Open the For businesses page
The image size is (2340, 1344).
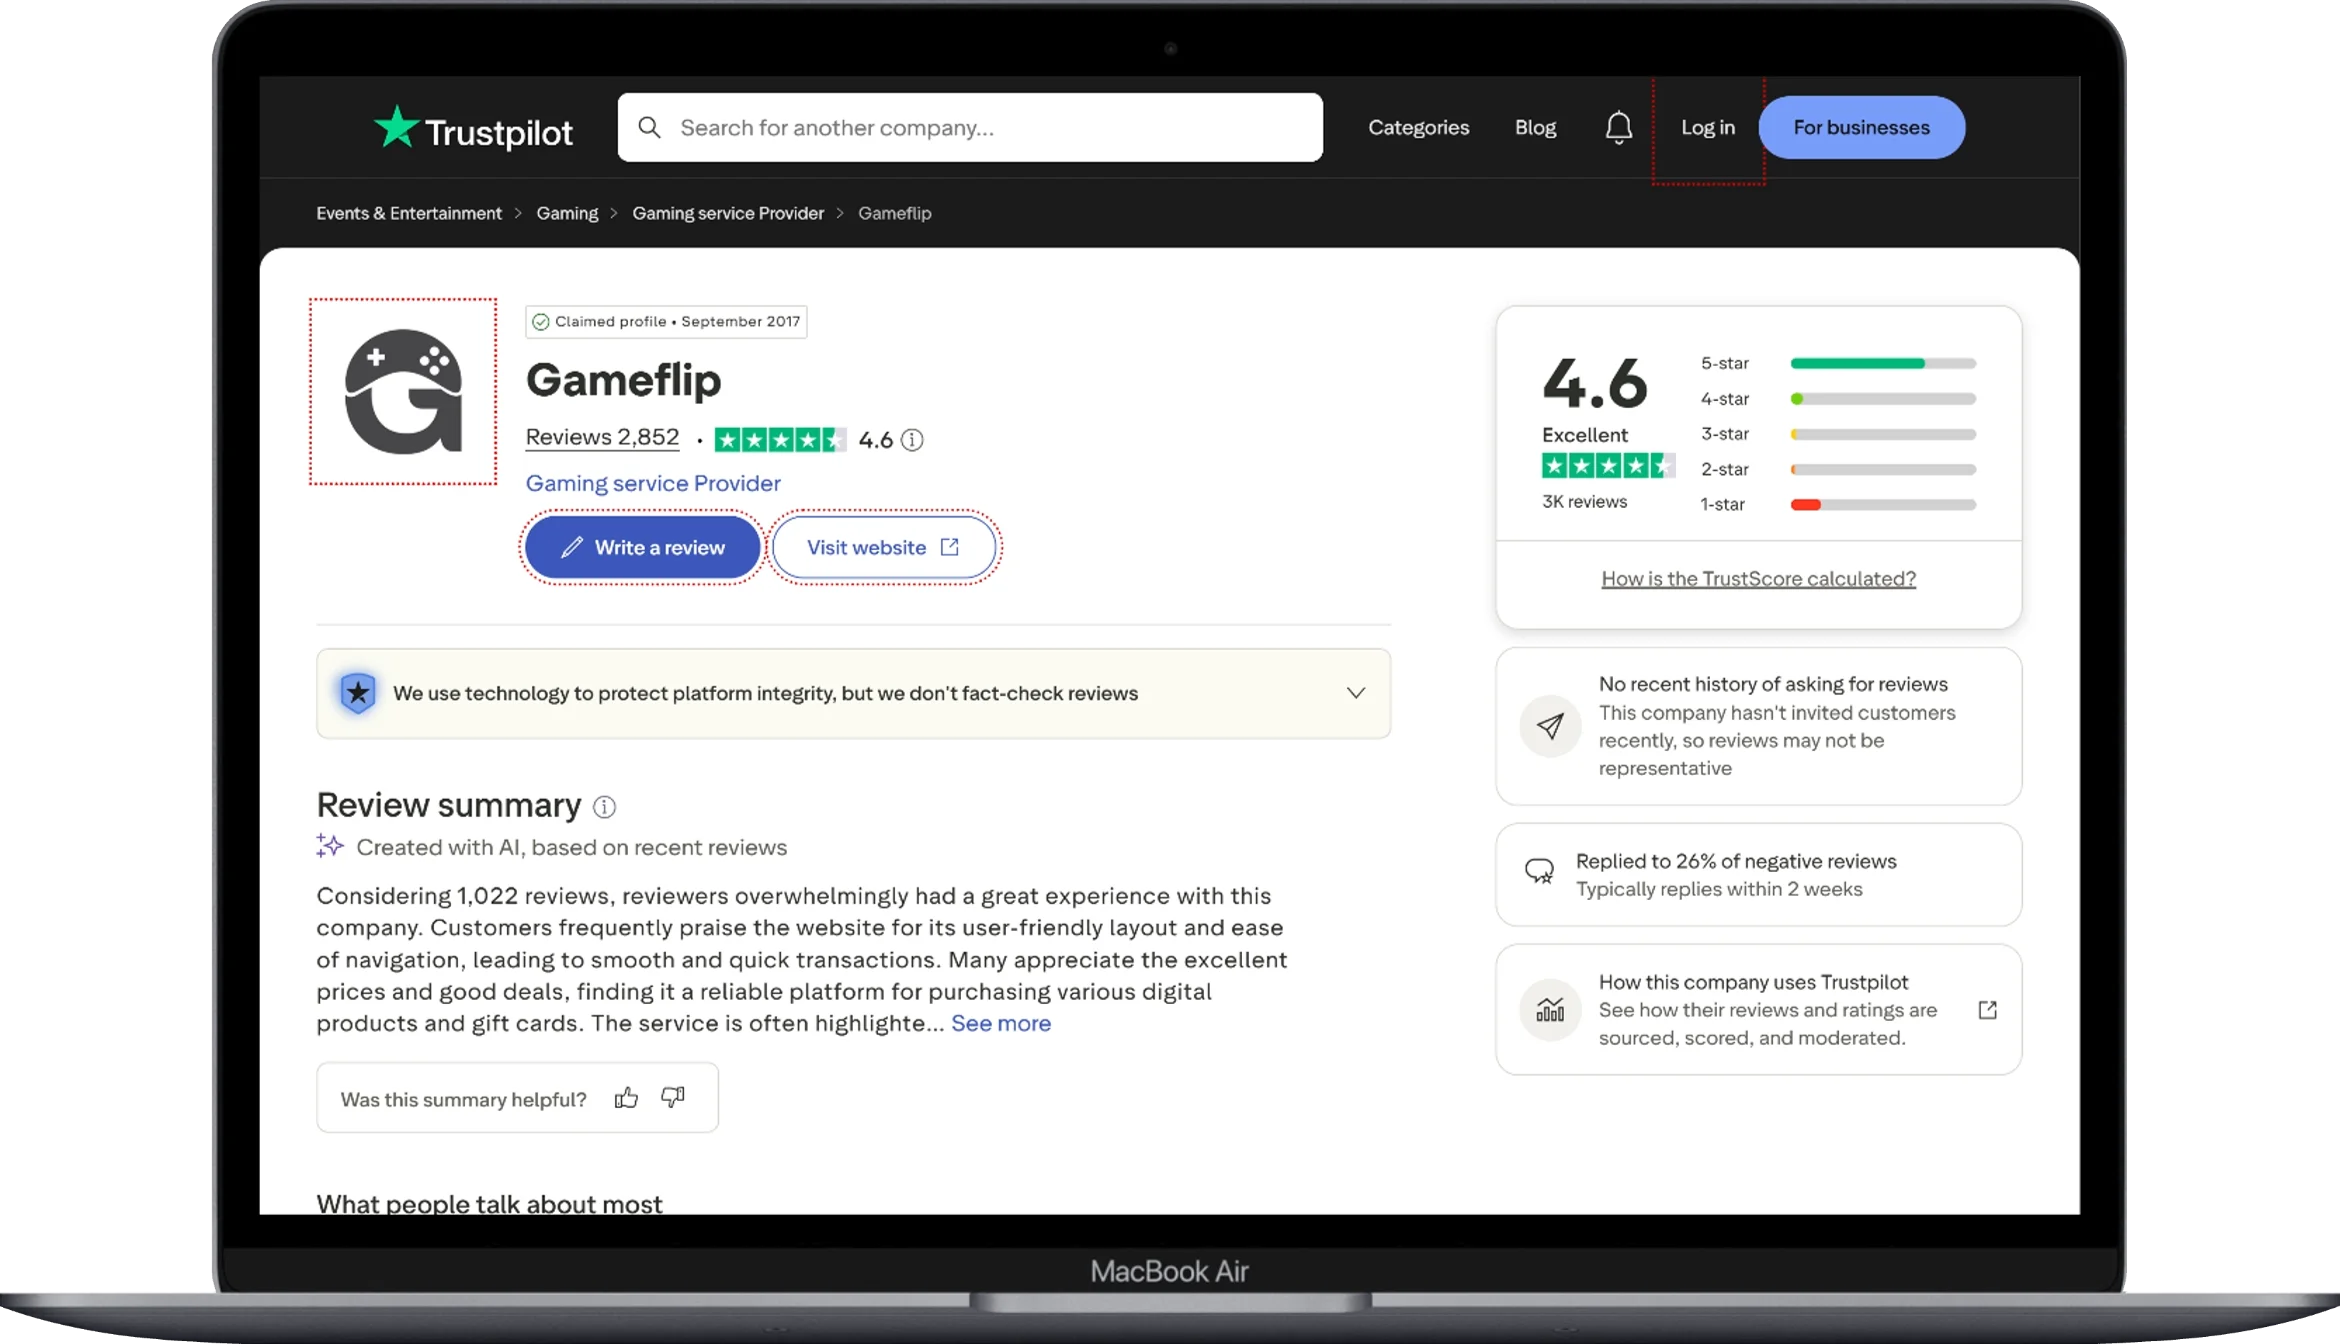(x=1861, y=127)
